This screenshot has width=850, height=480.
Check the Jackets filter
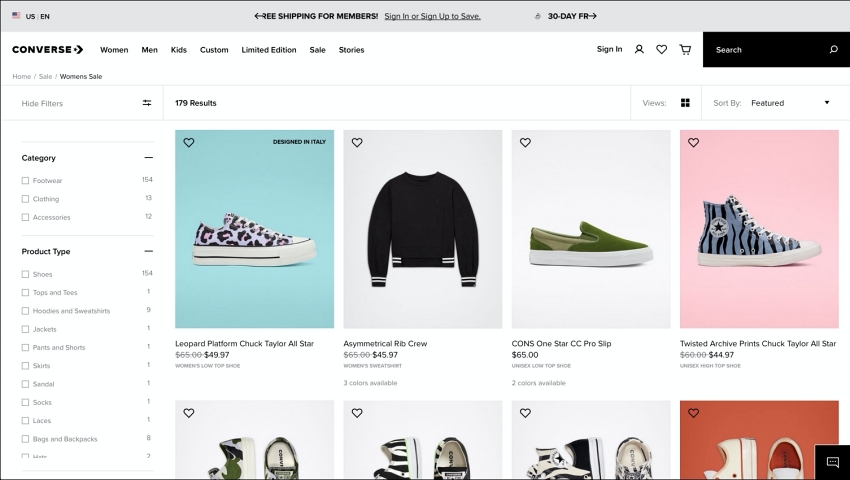(25, 329)
